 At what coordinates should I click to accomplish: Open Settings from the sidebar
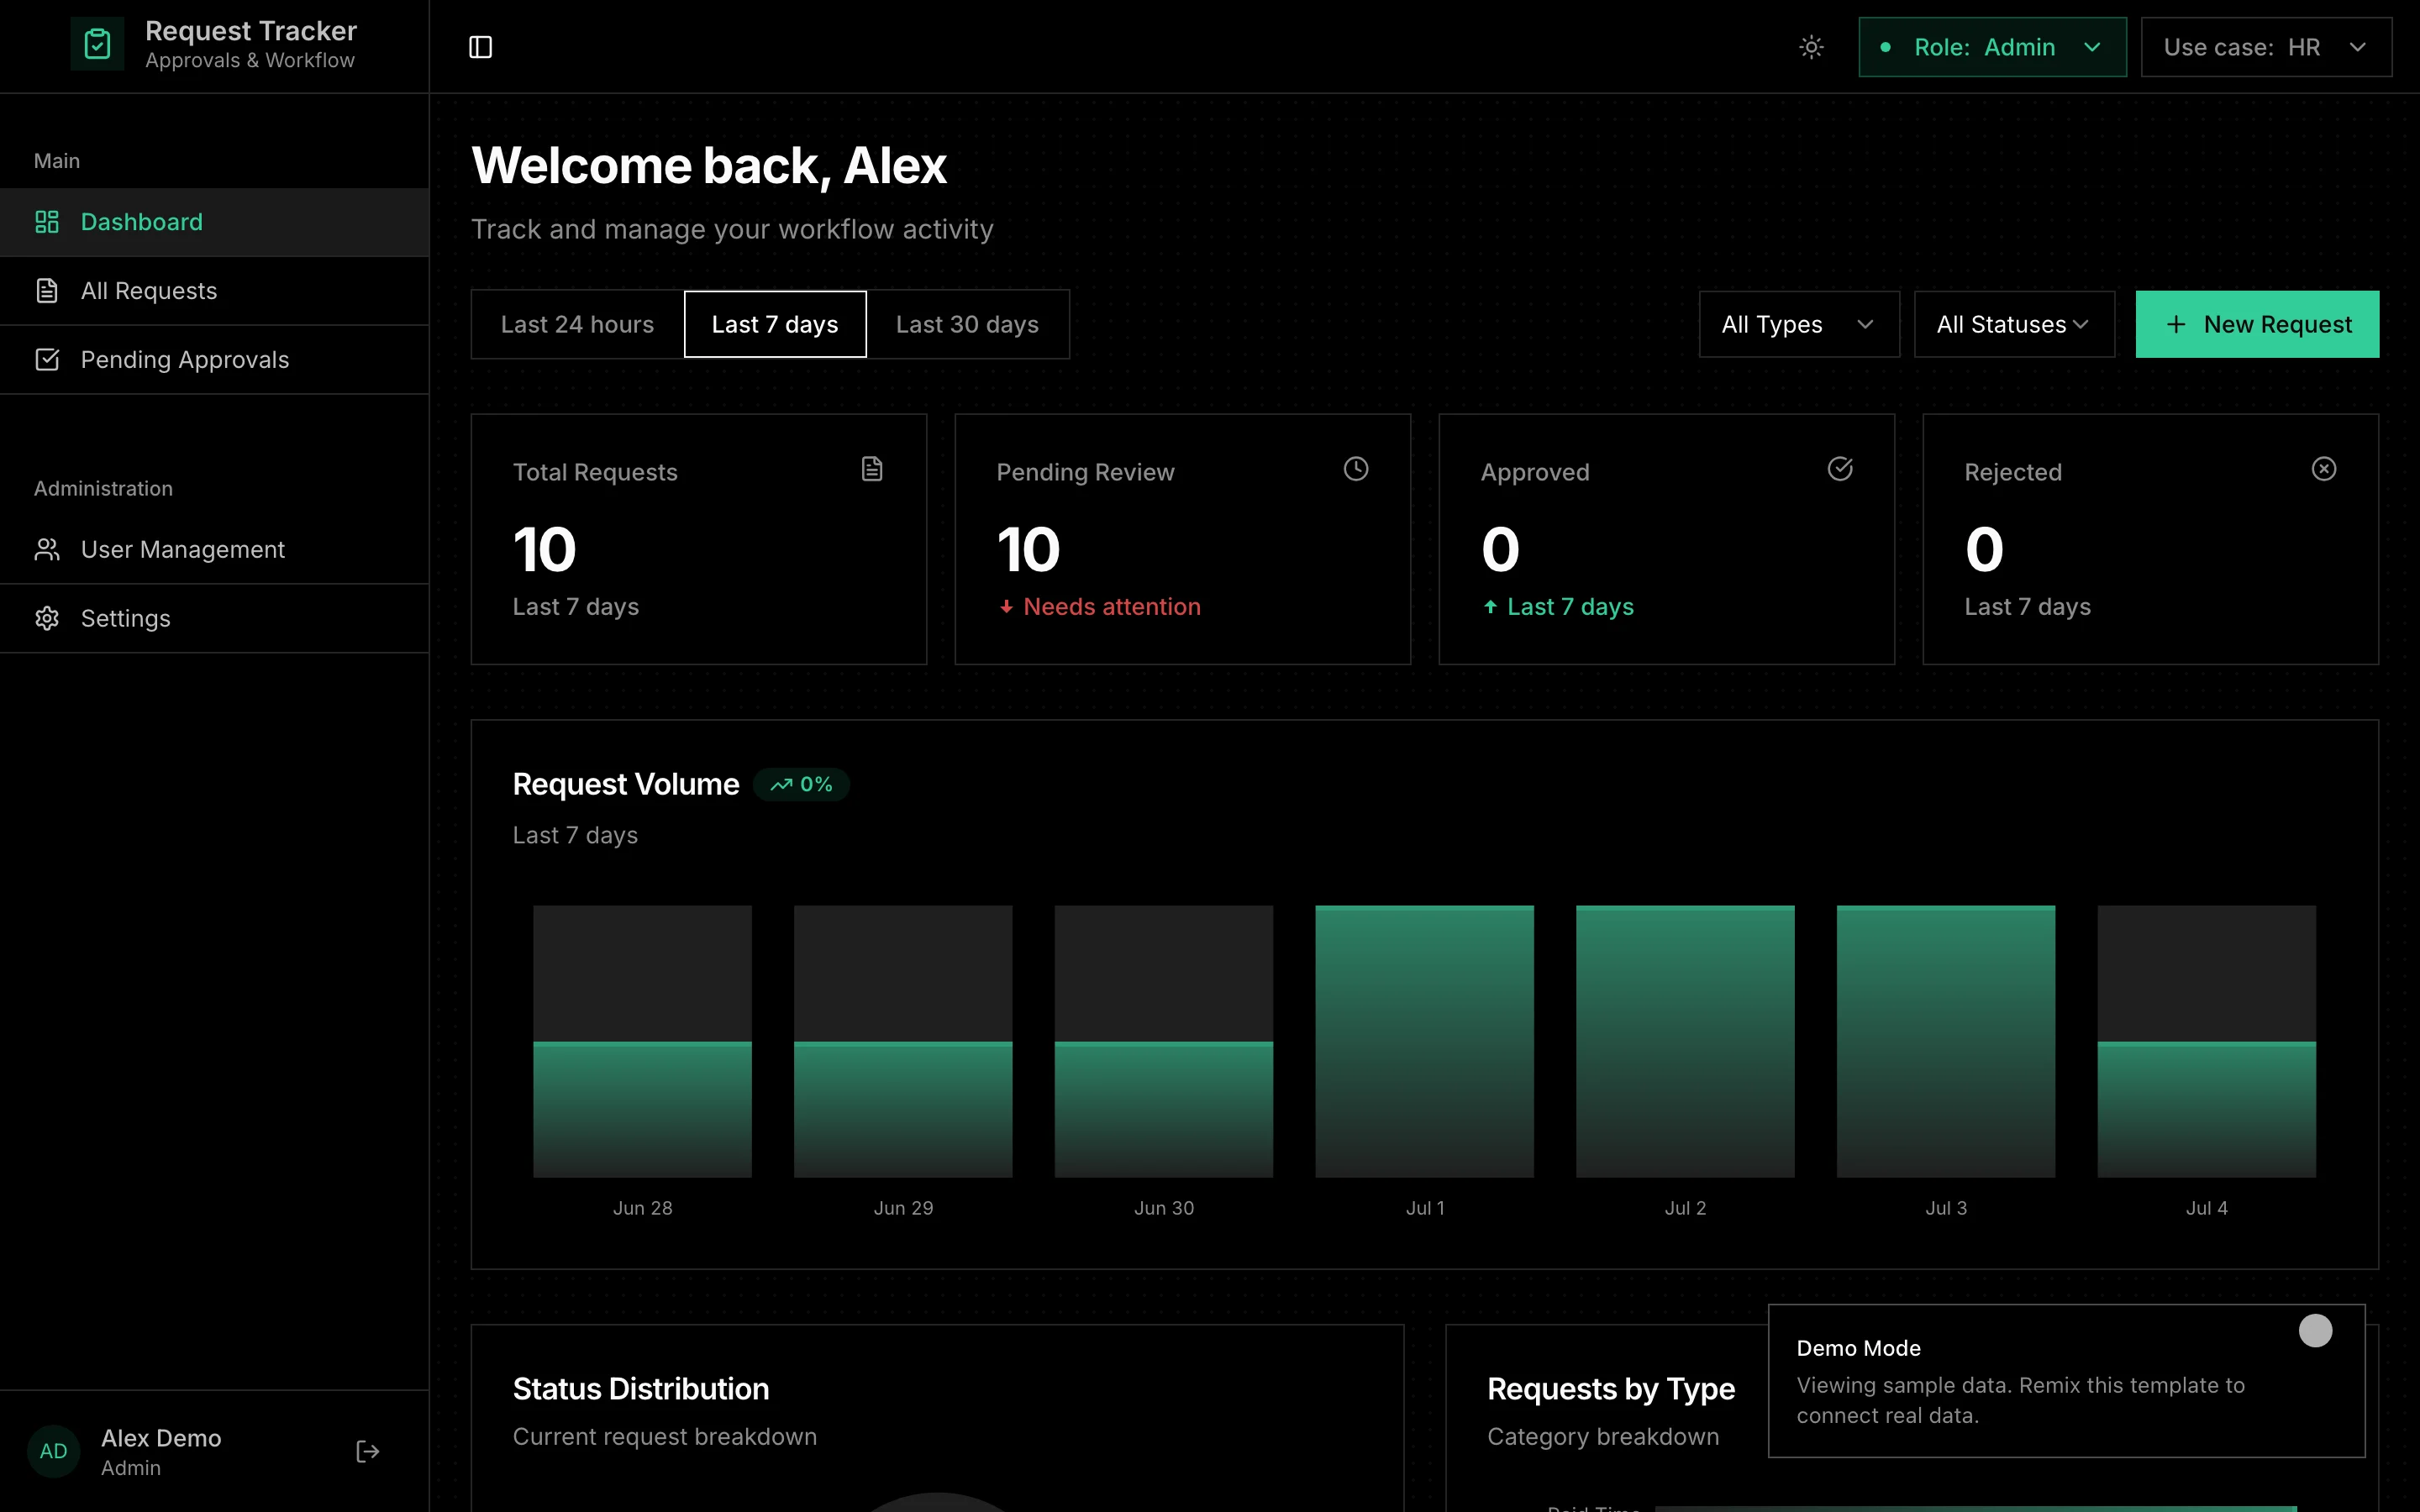click(x=214, y=619)
